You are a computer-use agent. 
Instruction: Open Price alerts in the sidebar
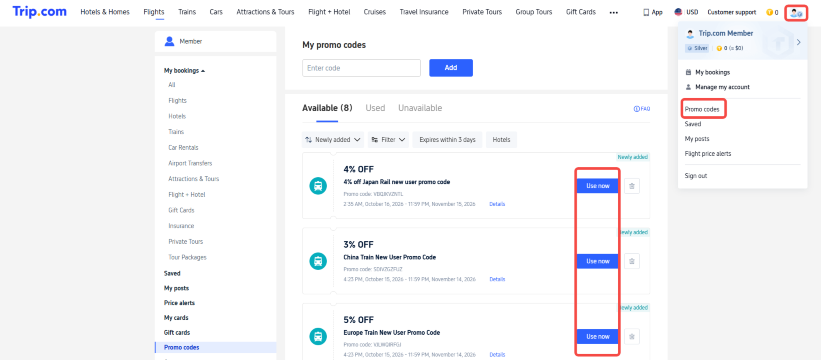(x=179, y=303)
